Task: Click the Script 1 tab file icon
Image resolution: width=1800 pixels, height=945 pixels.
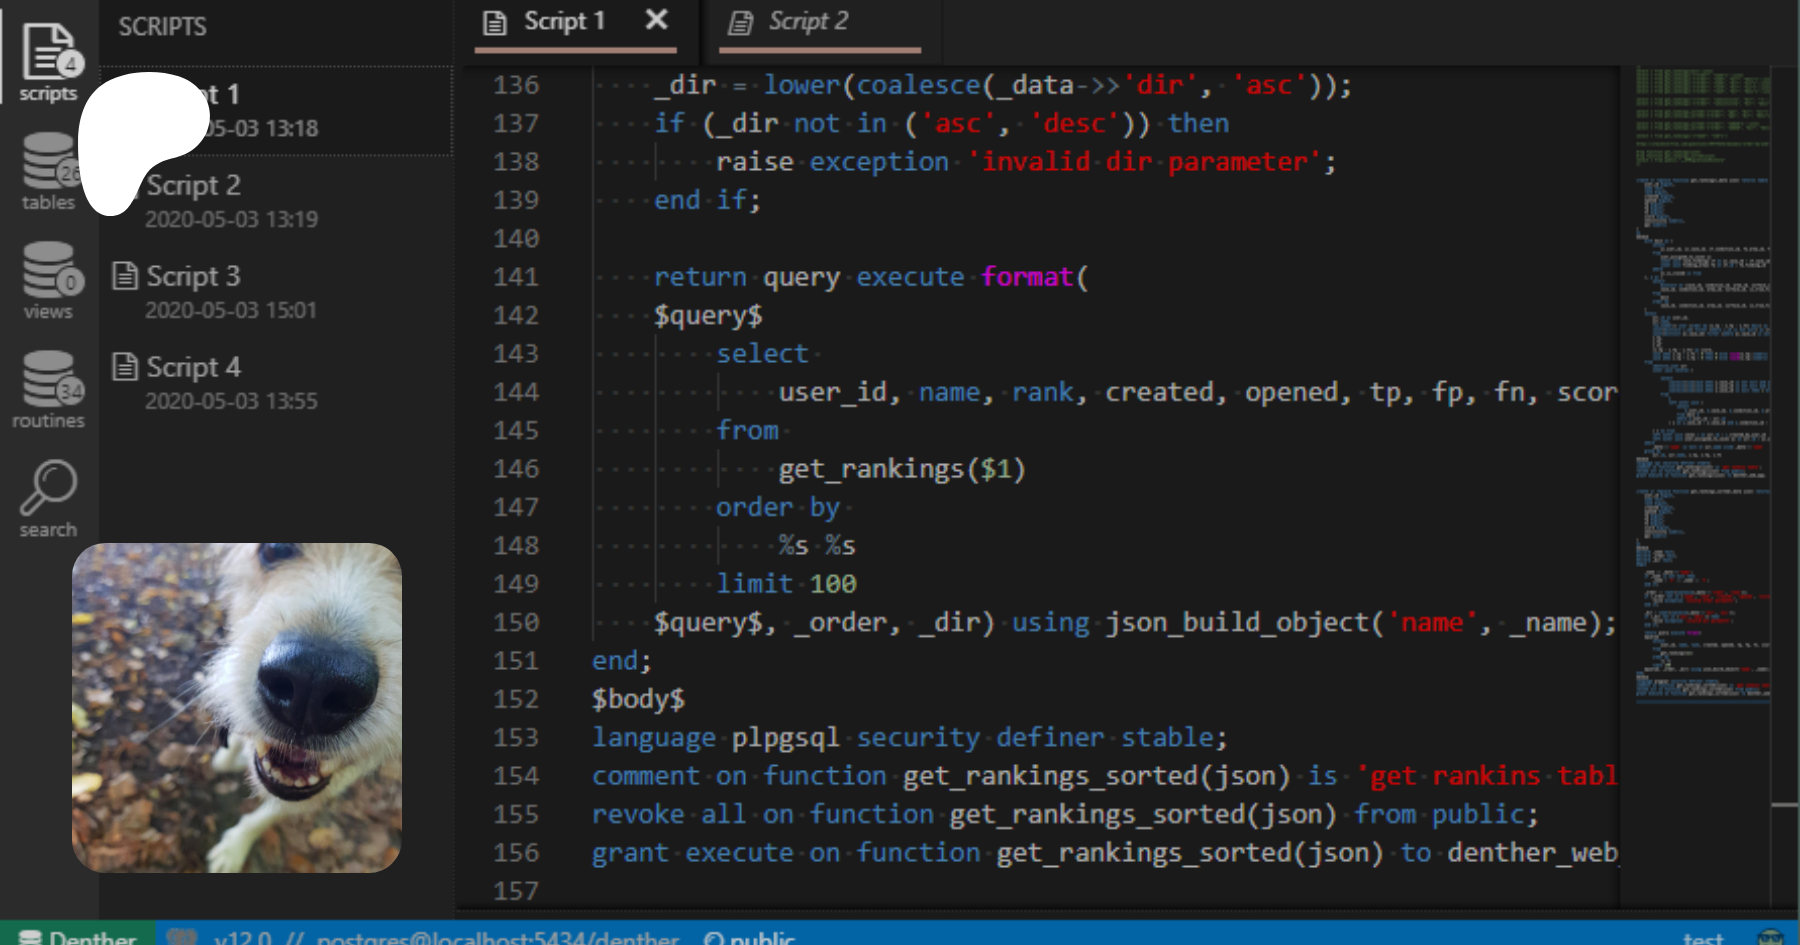Action: (495, 22)
